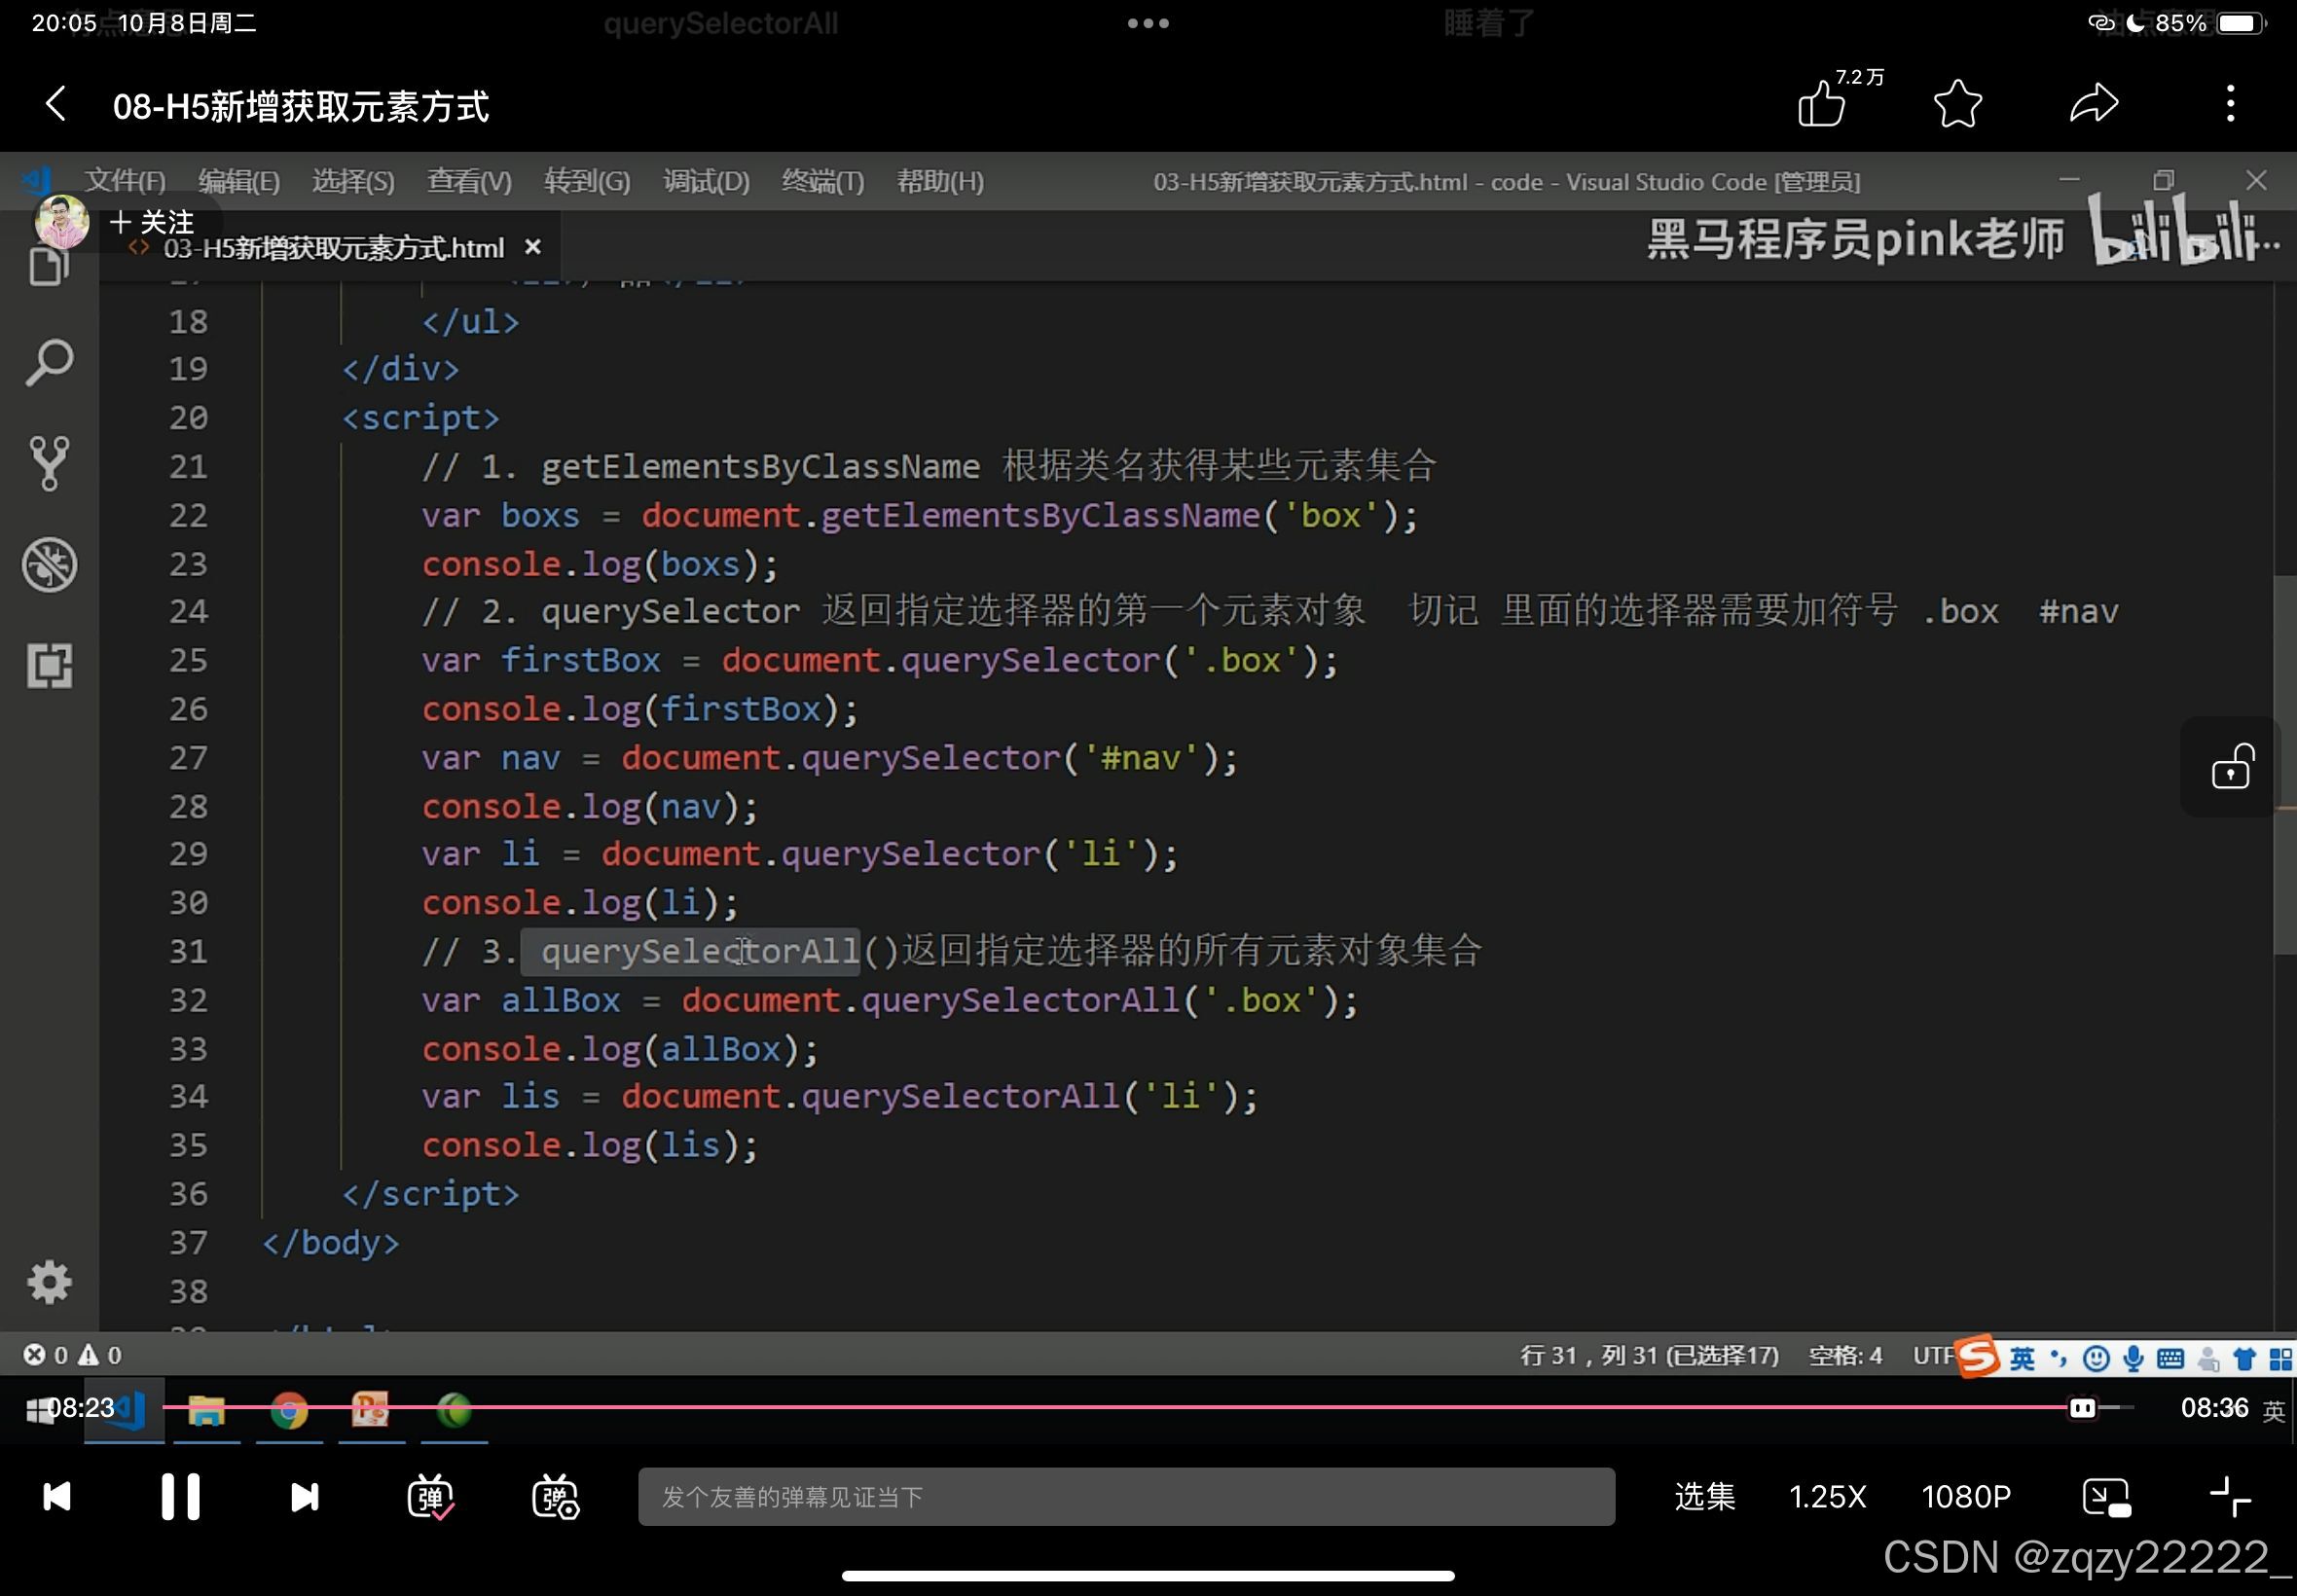Open Chrome from the Windows taskbar
2297x1596 pixels.
pyautogui.click(x=289, y=1410)
